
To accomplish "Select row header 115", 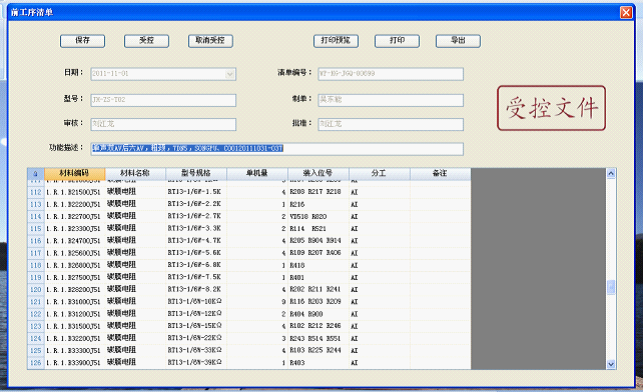I will point(36,228).
